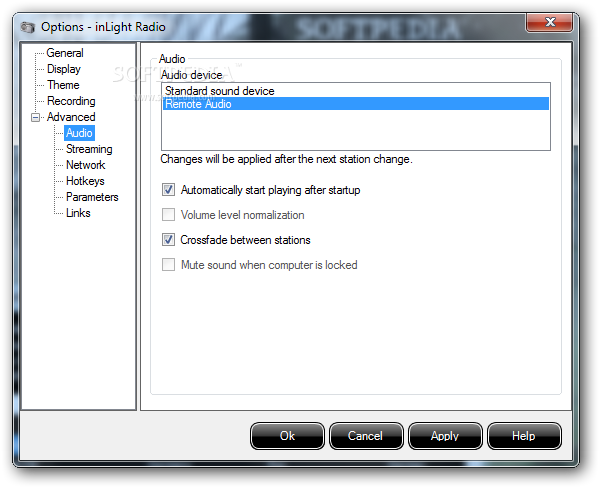Open the General options page
The image size is (600, 488).
pos(65,53)
